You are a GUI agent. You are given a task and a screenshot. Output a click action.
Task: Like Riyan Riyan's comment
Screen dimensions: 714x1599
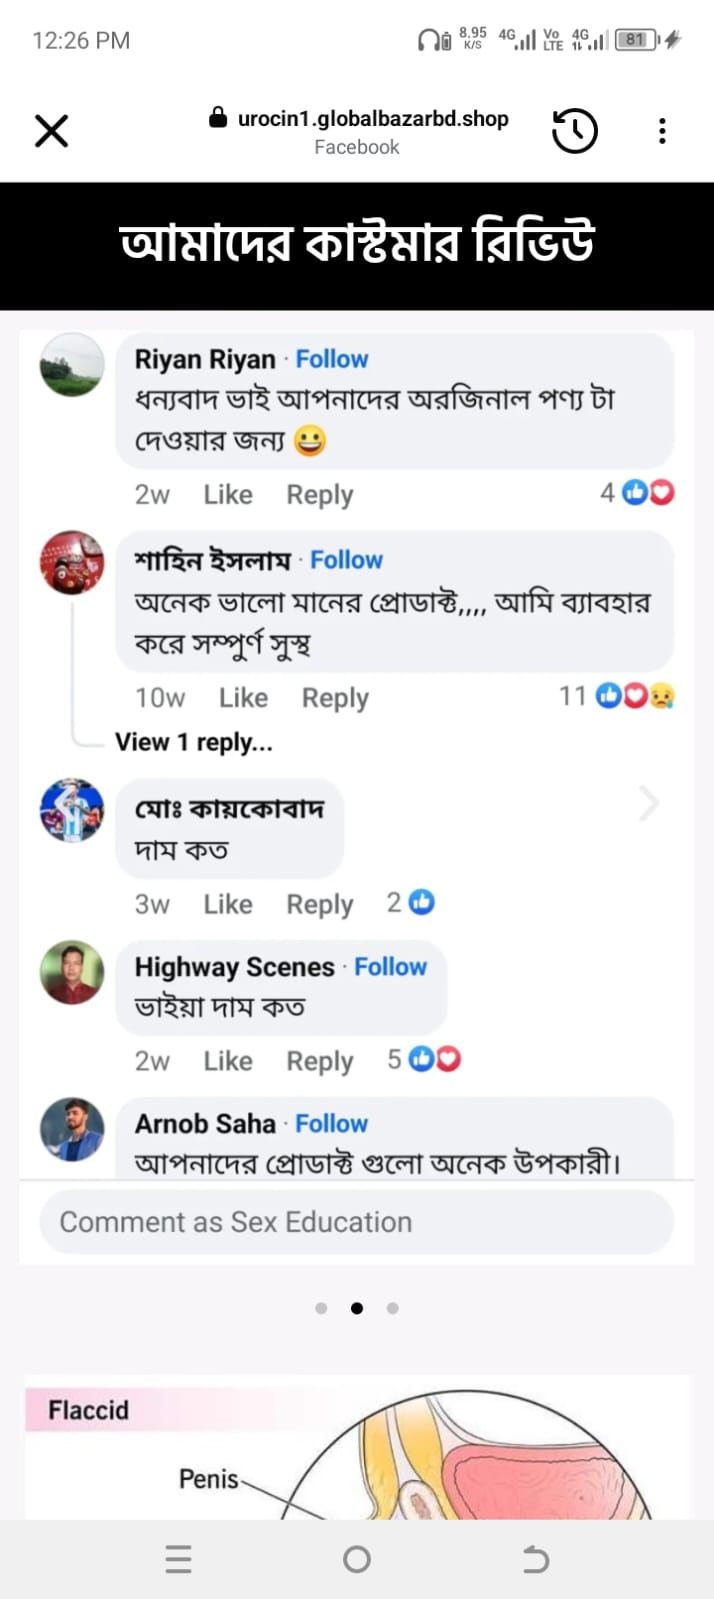[x=228, y=495]
